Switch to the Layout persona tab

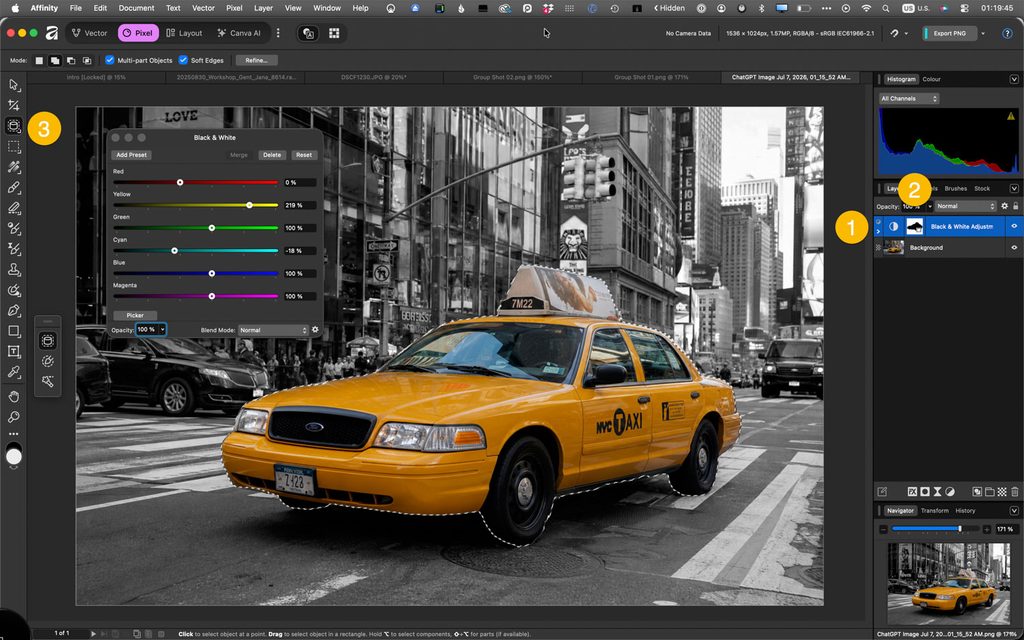click(184, 33)
